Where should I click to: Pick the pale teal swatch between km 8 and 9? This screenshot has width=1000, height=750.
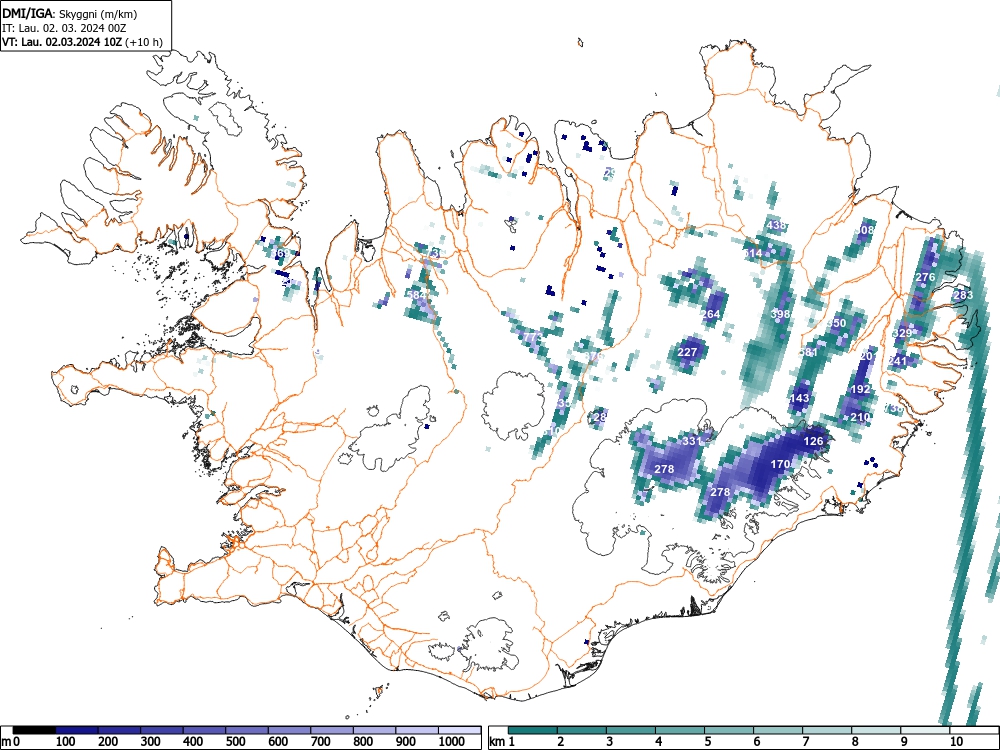coord(876,730)
